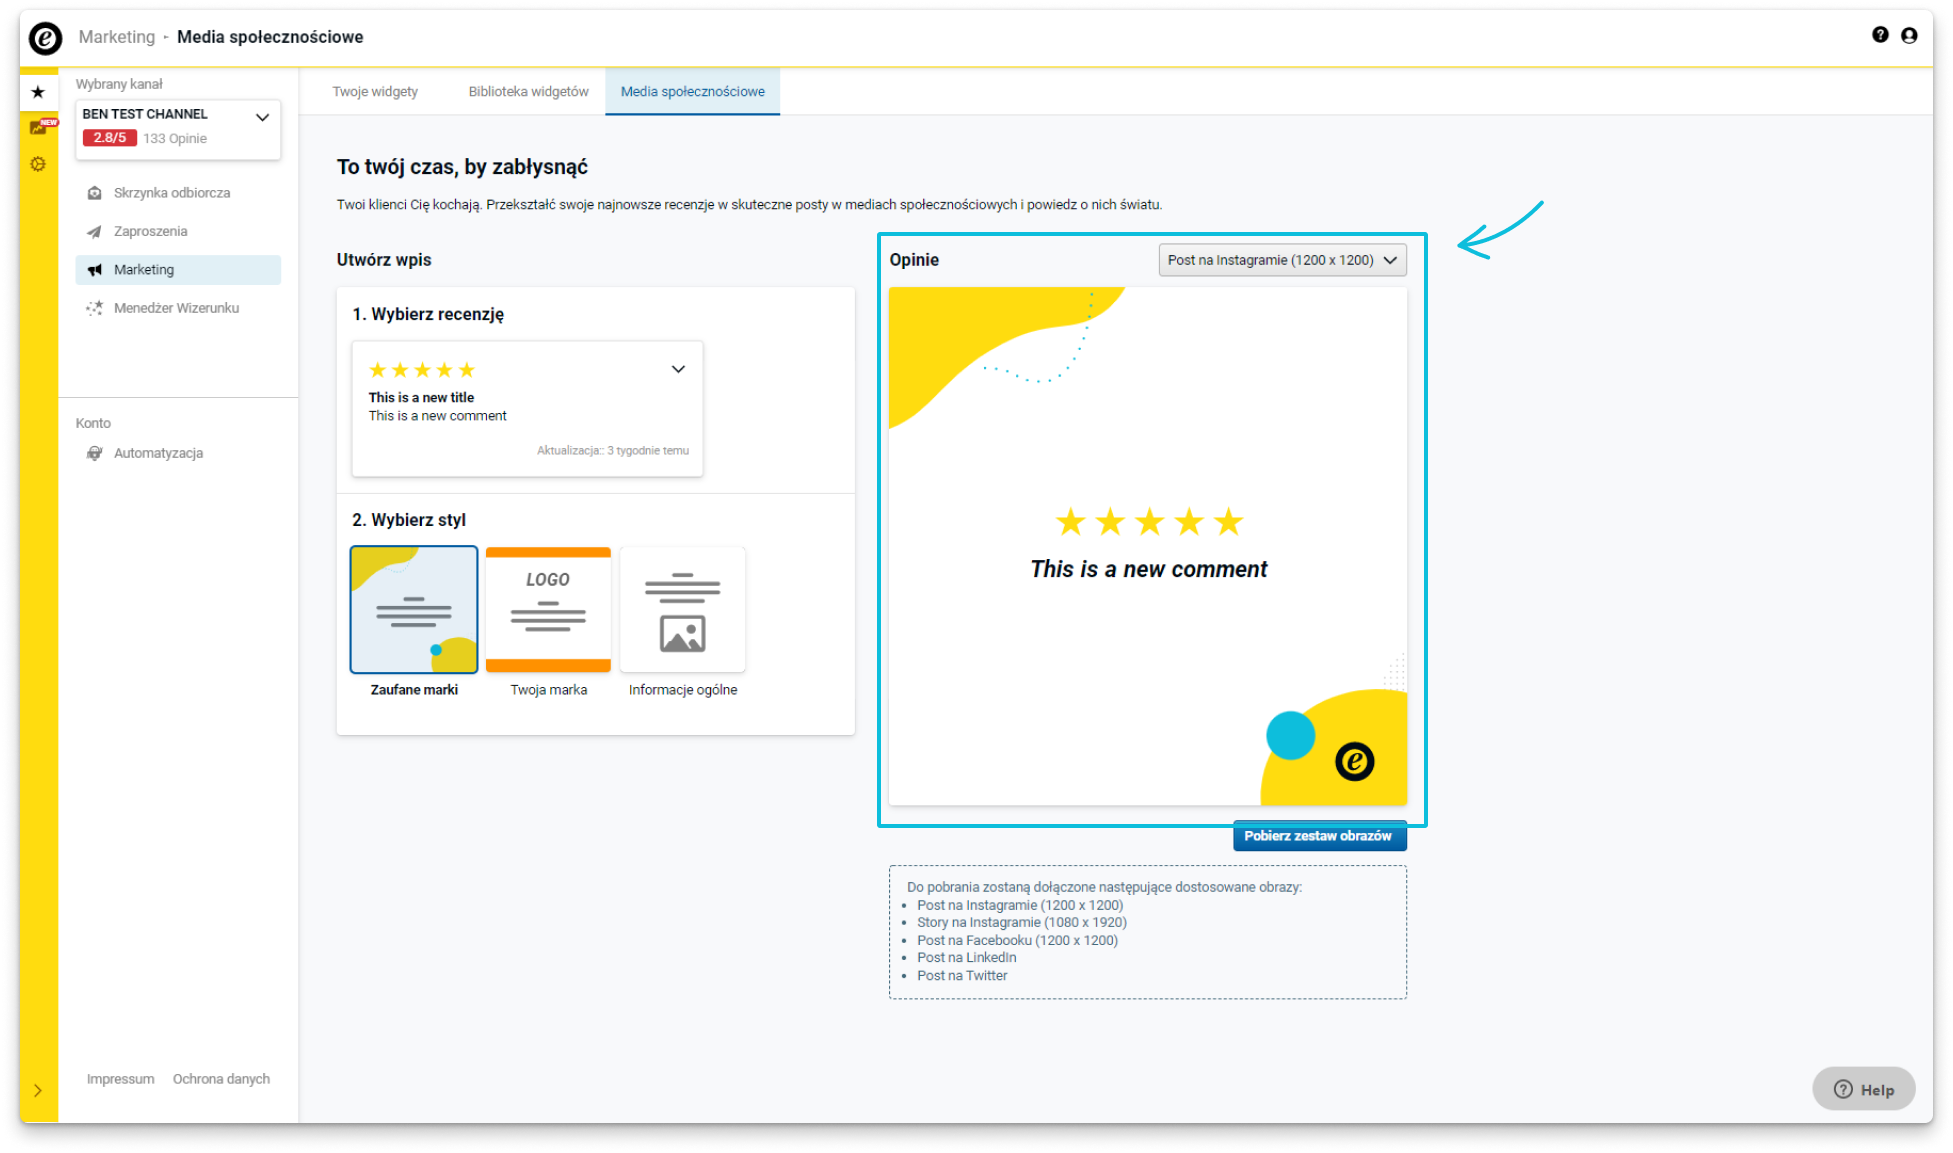Expand the yellow sidebar with bottom arrow

click(38, 1090)
